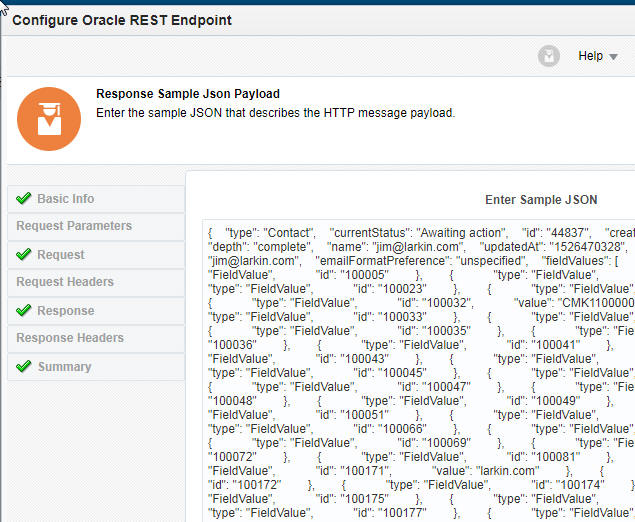
Task: Click the green checkmark next to Request
Action: tap(23, 254)
